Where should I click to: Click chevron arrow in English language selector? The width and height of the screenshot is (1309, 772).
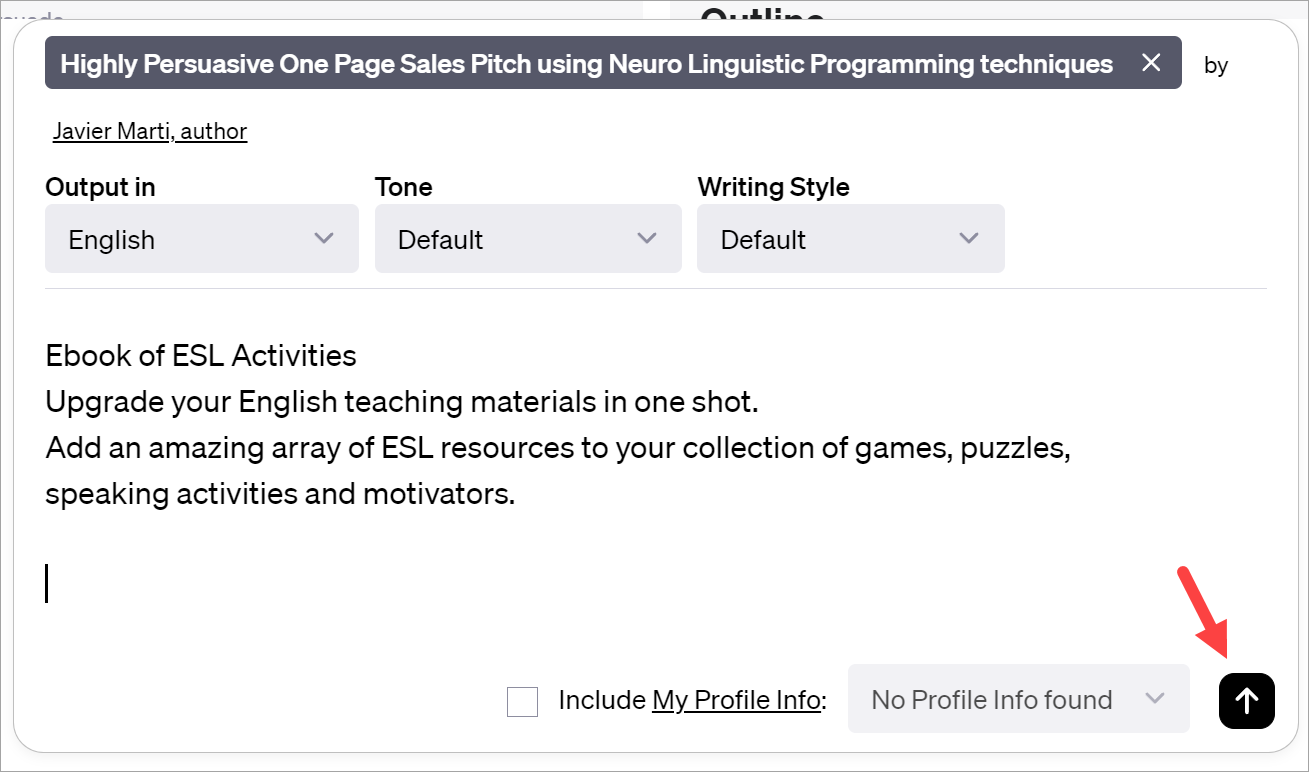pos(323,239)
